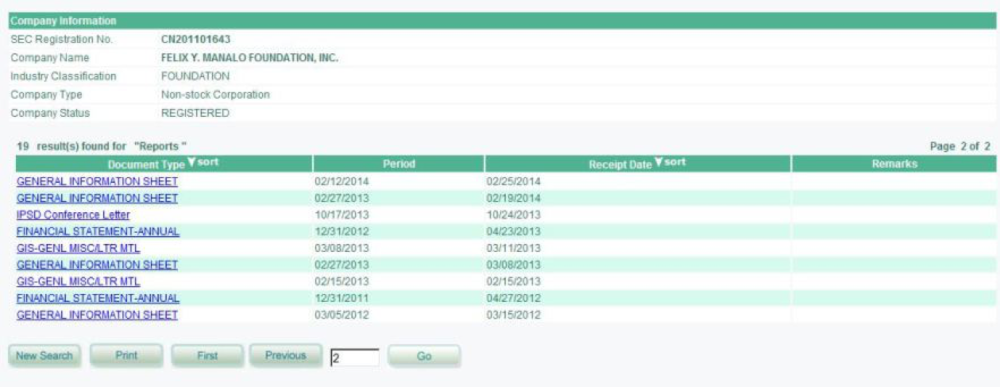Click the REGISTERED company status value
Screen dimensions: 1000x387
pos(195,113)
